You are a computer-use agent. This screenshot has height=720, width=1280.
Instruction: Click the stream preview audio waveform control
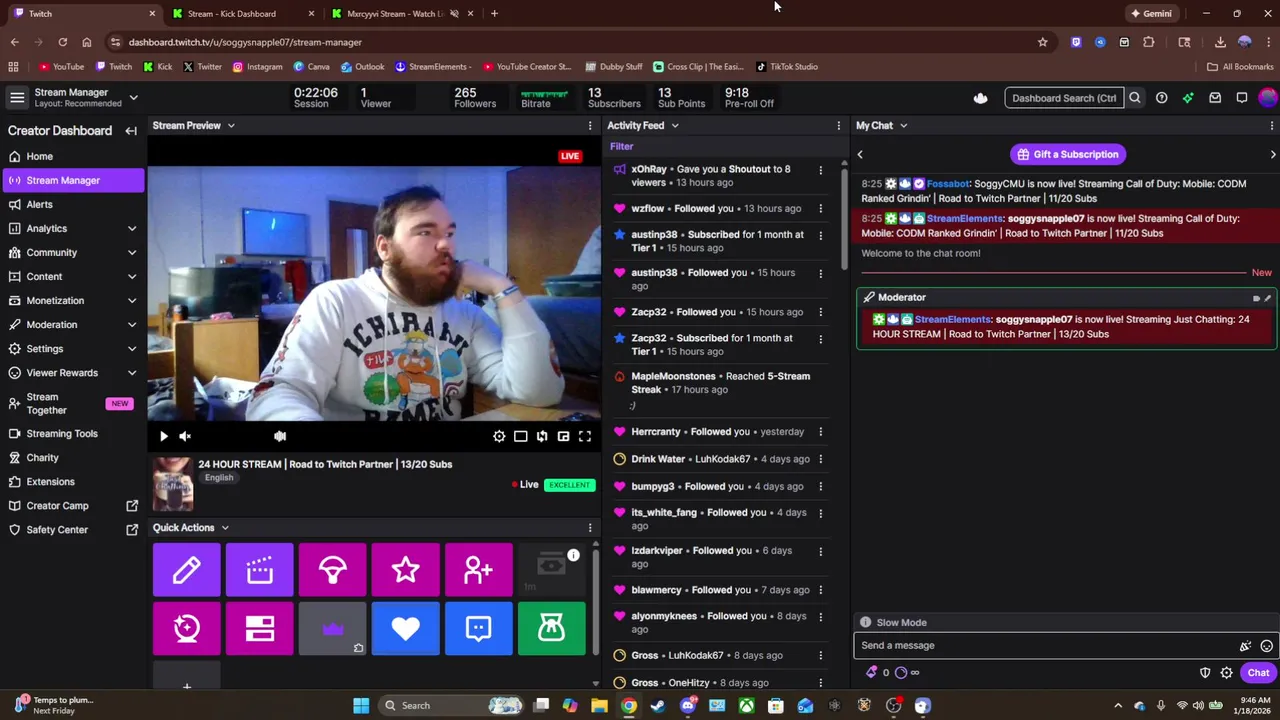(280, 436)
